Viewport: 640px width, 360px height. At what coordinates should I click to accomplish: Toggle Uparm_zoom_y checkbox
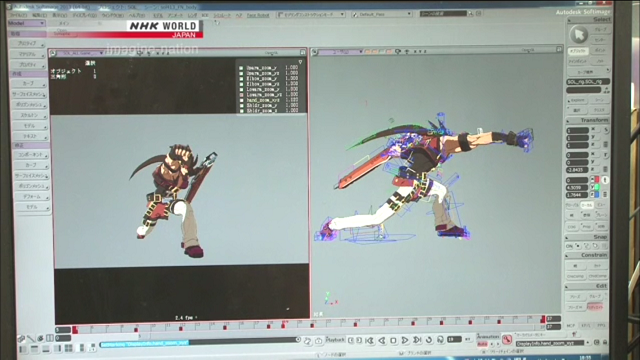click(241, 68)
